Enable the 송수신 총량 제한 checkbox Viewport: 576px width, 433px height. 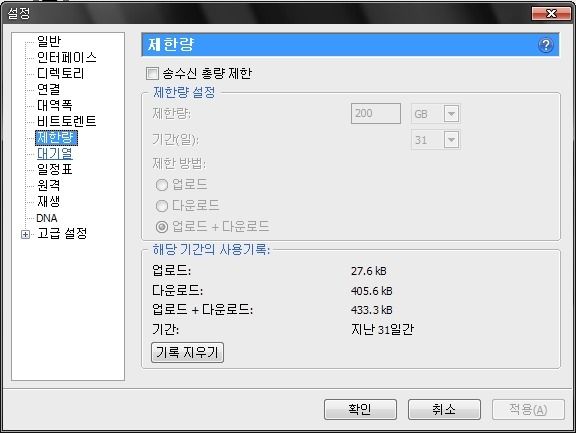click(152, 73)
